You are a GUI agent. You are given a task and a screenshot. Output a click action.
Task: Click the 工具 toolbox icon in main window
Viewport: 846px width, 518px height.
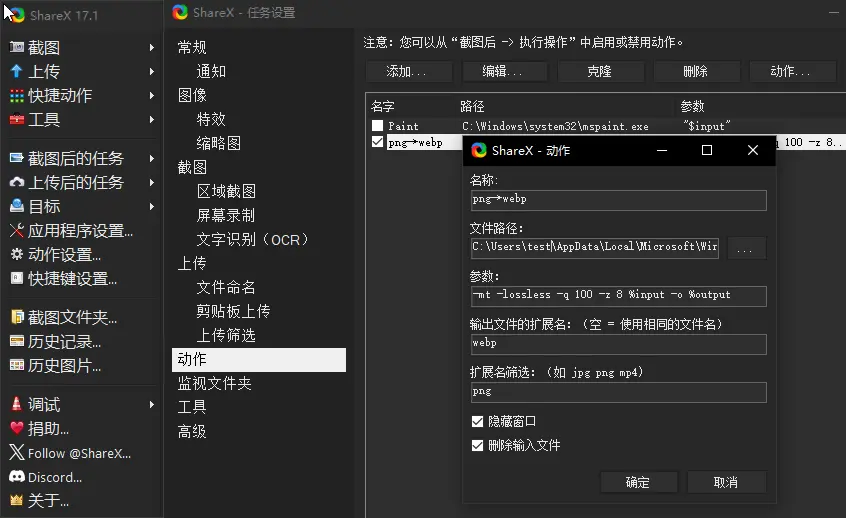click(x=17, y=119)
